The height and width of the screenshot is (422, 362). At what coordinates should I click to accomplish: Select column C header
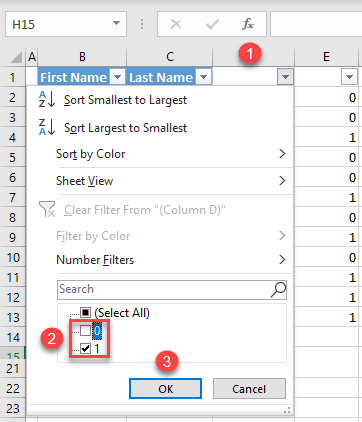(x=170, y=57)
